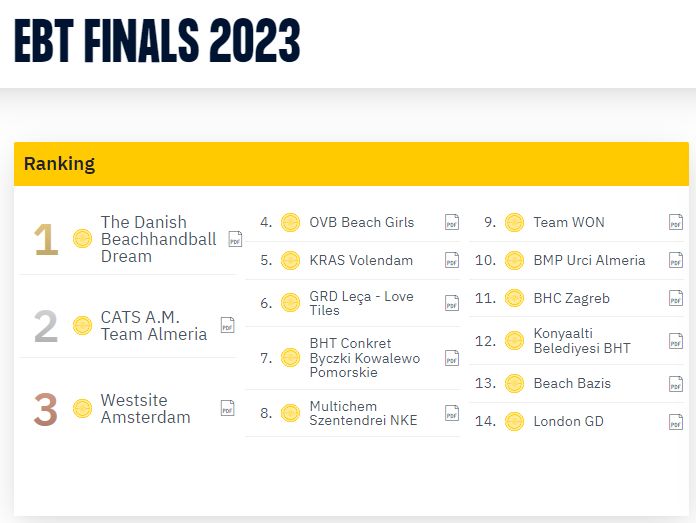Open PDF icon for OVB Beach Girls

(x=452, y=222)
